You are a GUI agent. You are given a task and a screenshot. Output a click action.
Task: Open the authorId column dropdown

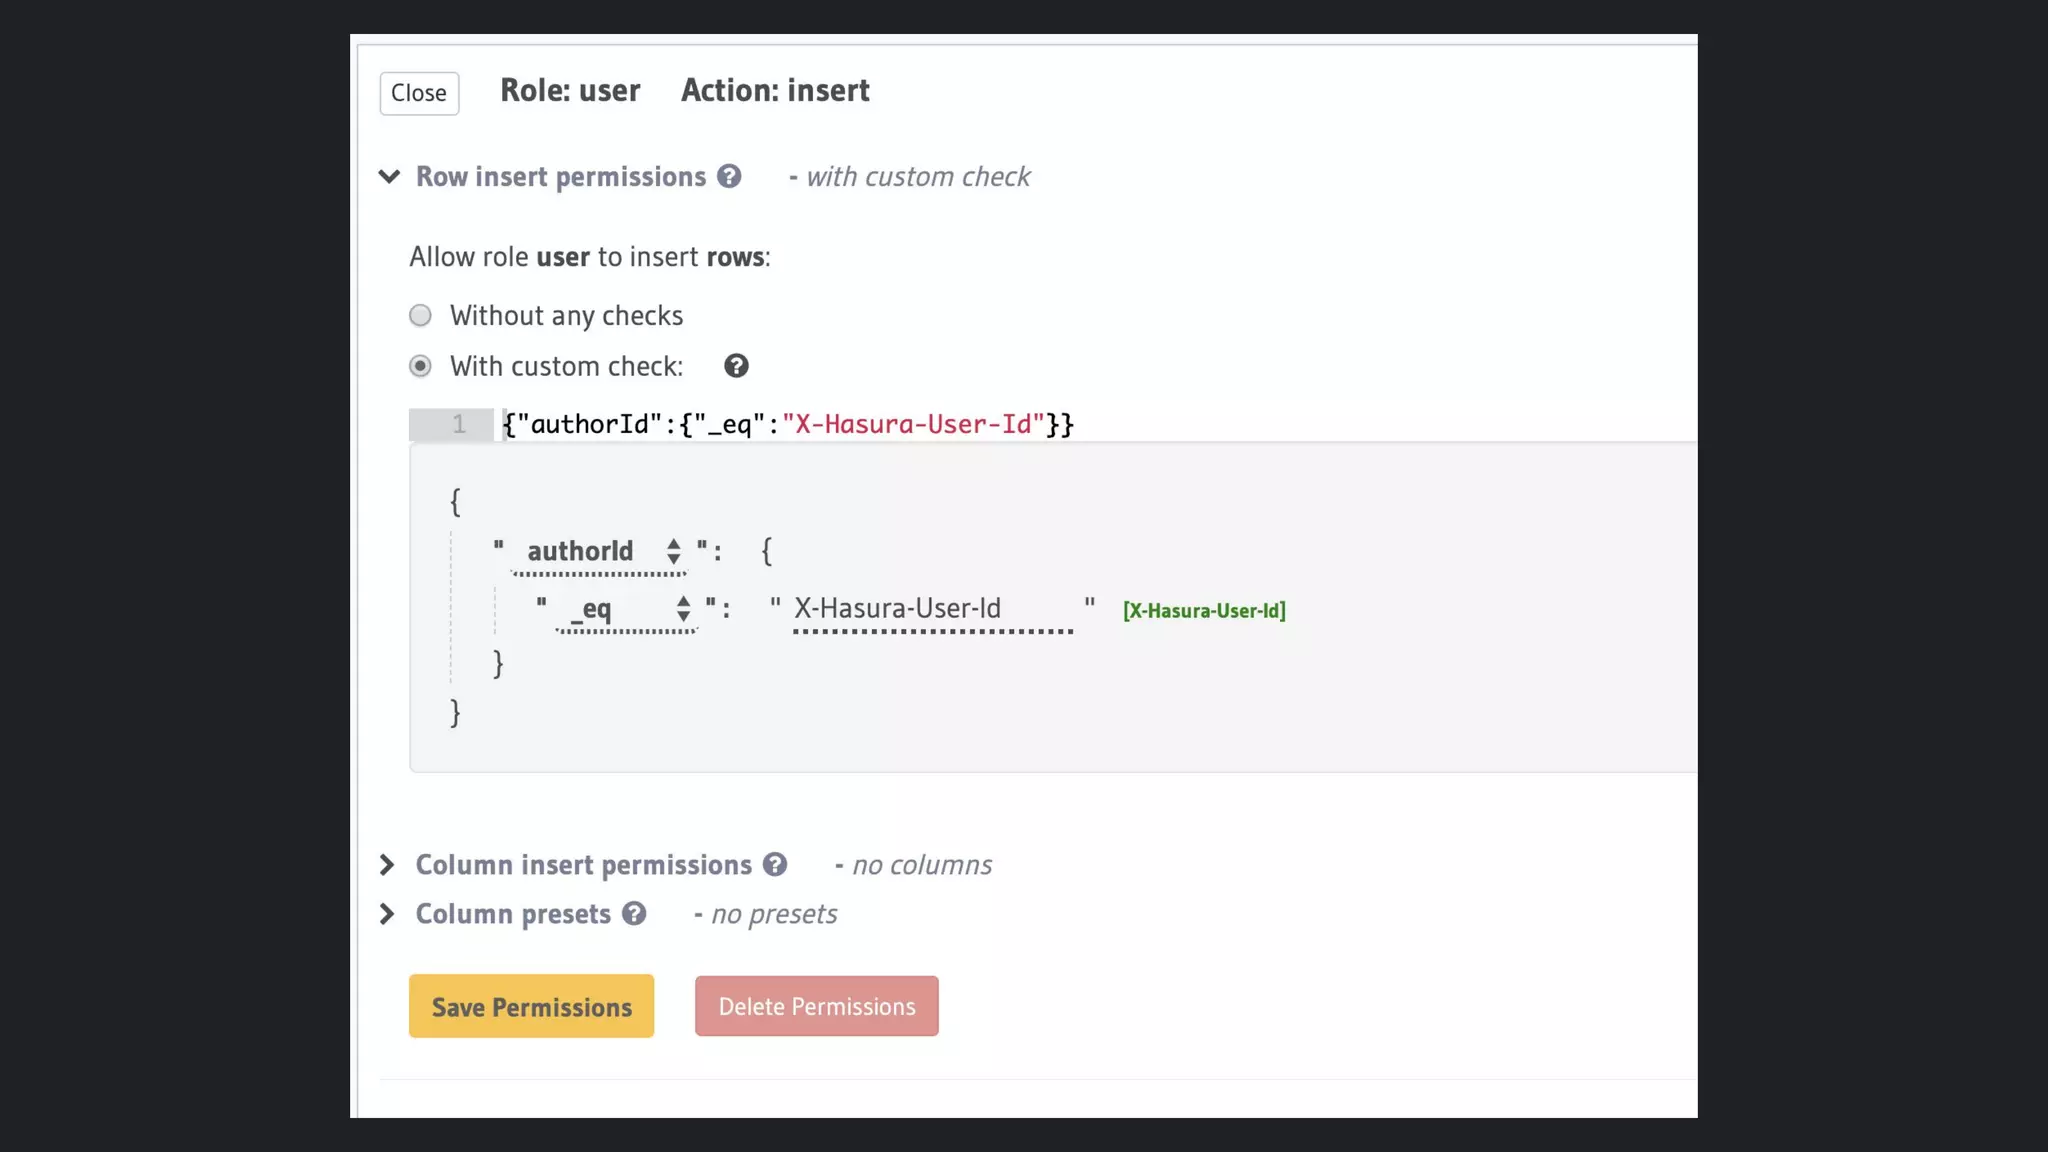pos(599,552)
